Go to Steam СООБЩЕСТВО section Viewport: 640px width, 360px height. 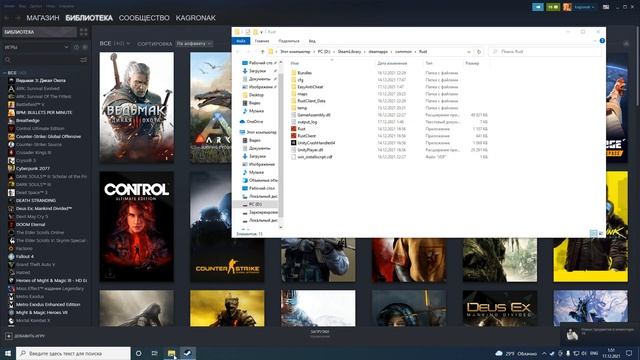coord(144,18)
